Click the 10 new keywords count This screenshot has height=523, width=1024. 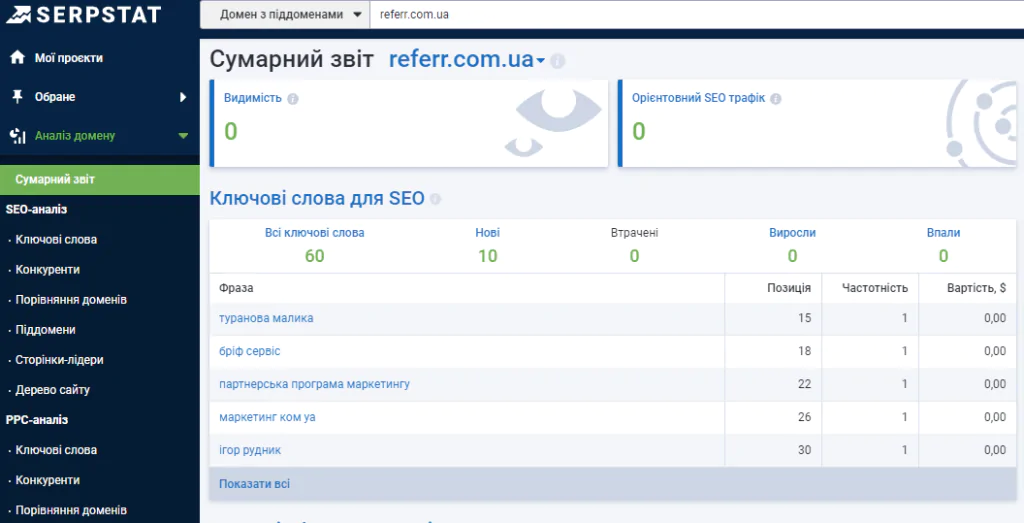(488, 256)
